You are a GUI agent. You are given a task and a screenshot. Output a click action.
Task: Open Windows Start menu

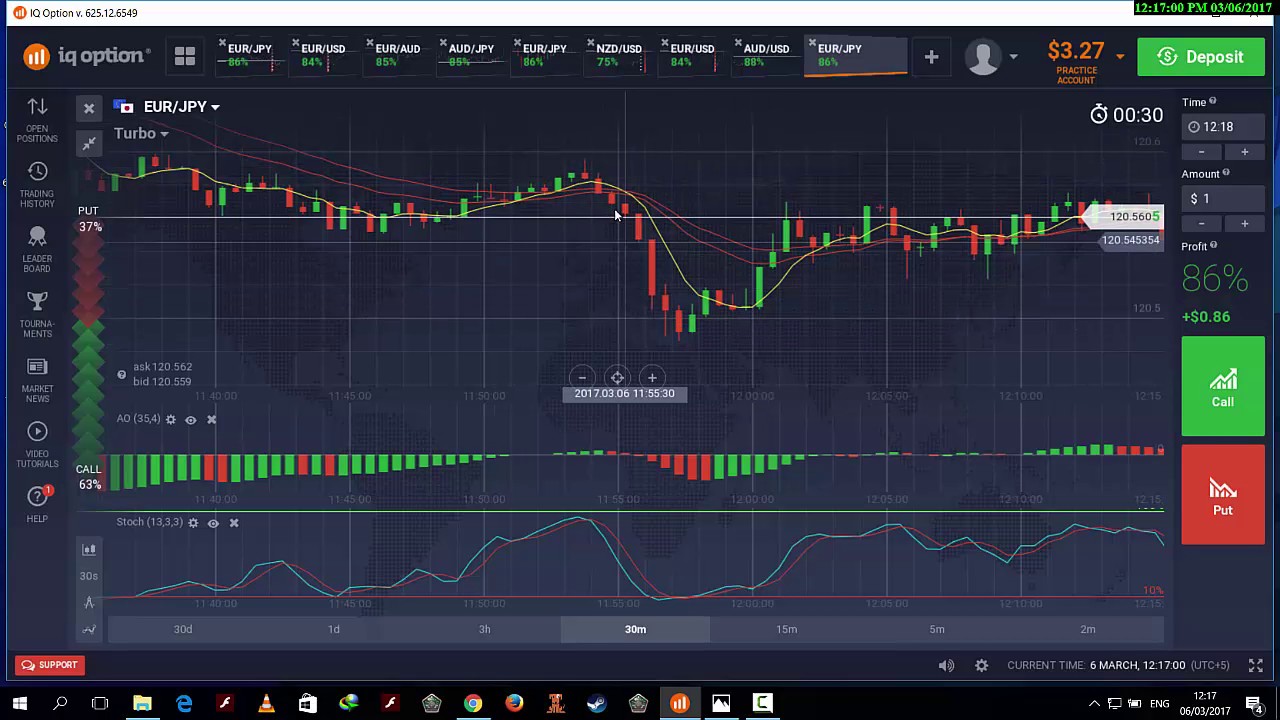tap(19, 704)
